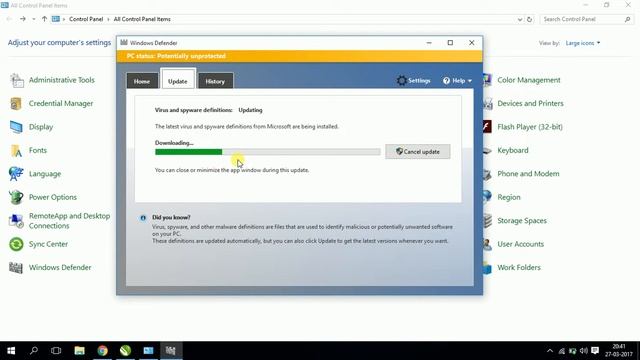The height and width of the screenshot is (360, 640).
Task: Open the Power Options icon
Action: click(x=16, y=197)
